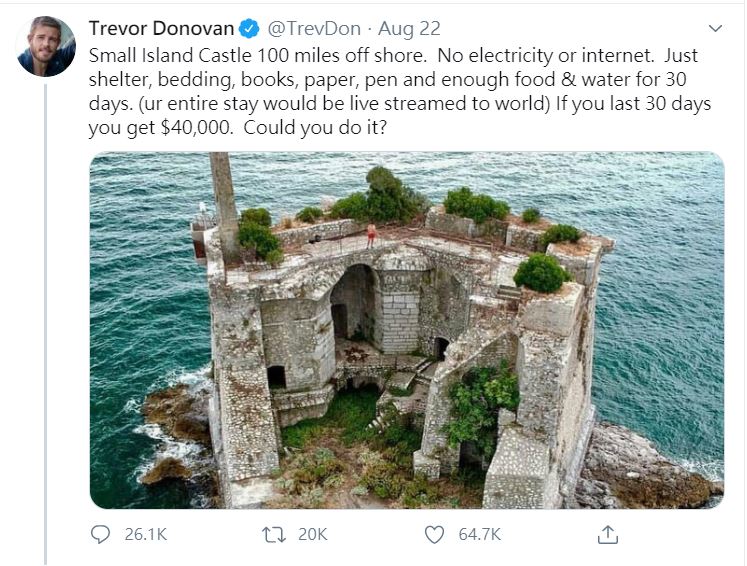Screen dimensions: 747x566
Task: Click the reply speech bubble icon
Action: [x=100, y=534]
